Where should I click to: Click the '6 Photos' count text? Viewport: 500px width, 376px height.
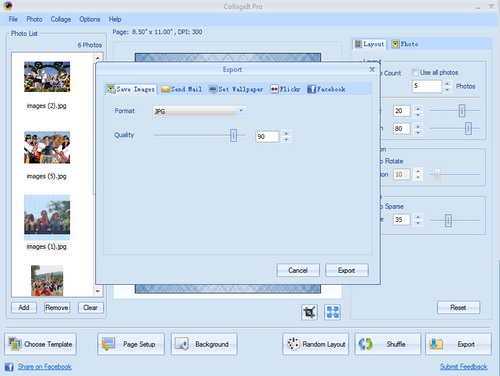[90, 45]
